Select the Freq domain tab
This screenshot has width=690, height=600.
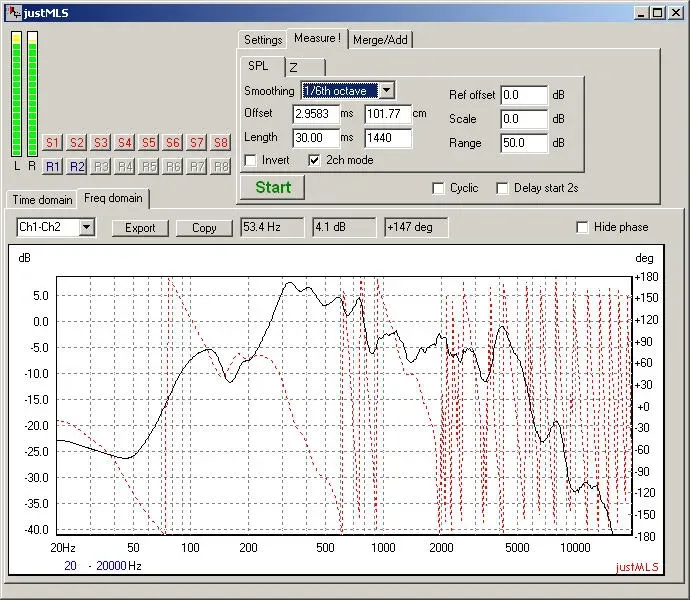pos(114,199)
